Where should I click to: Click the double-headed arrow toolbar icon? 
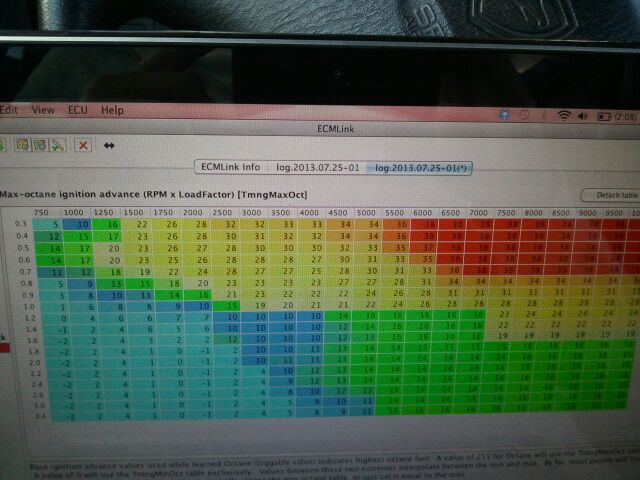point(109,145)
